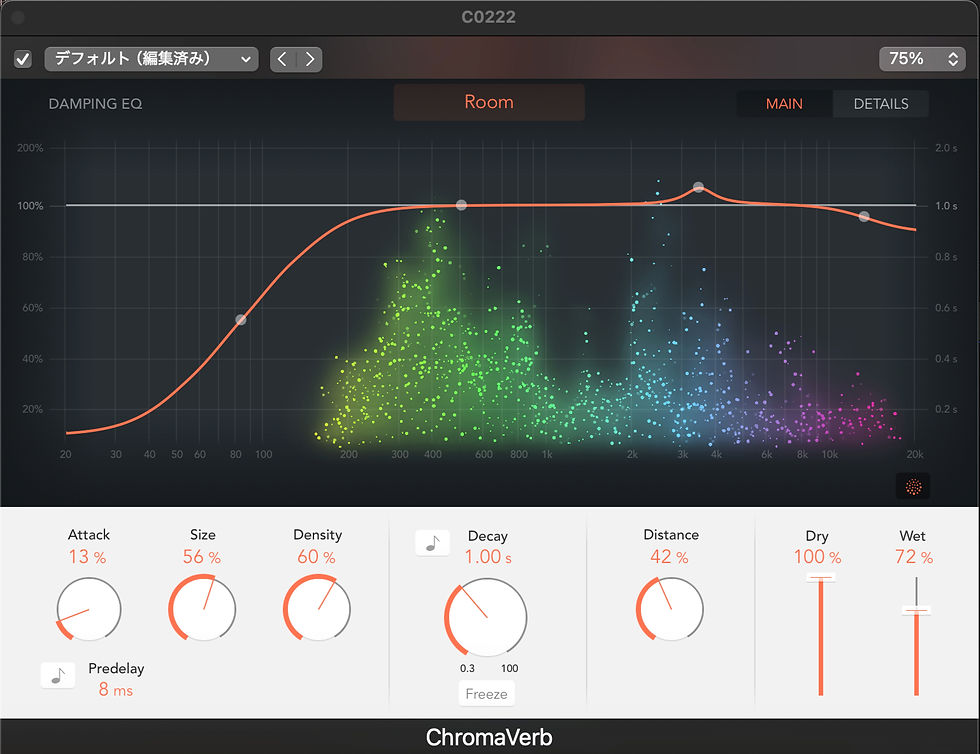The image size is (980, 754).
Task: Open the 75% view size dropdown
Action: click(922, 59)
